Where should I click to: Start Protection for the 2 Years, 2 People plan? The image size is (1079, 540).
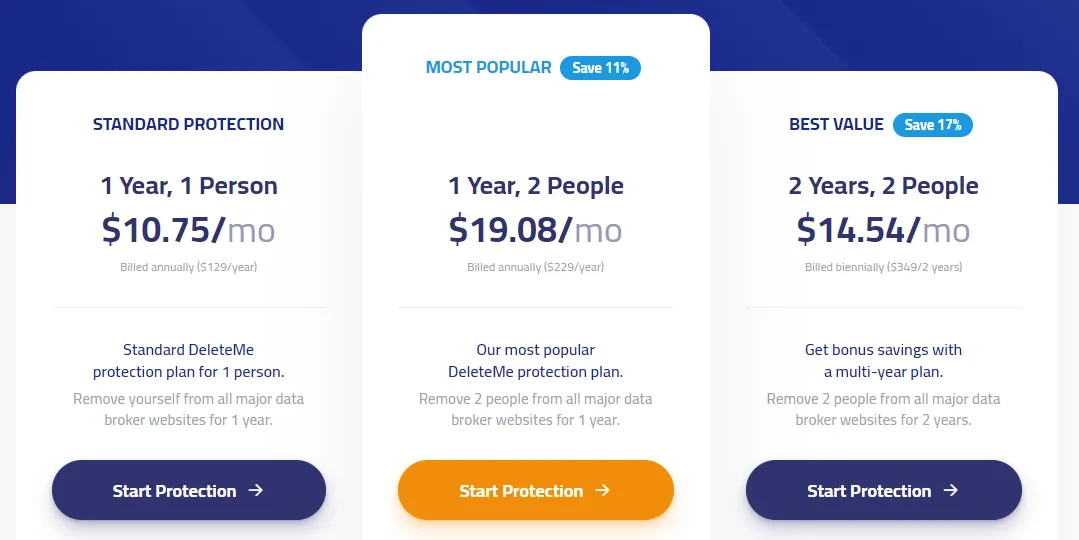(x=883, y=490)
